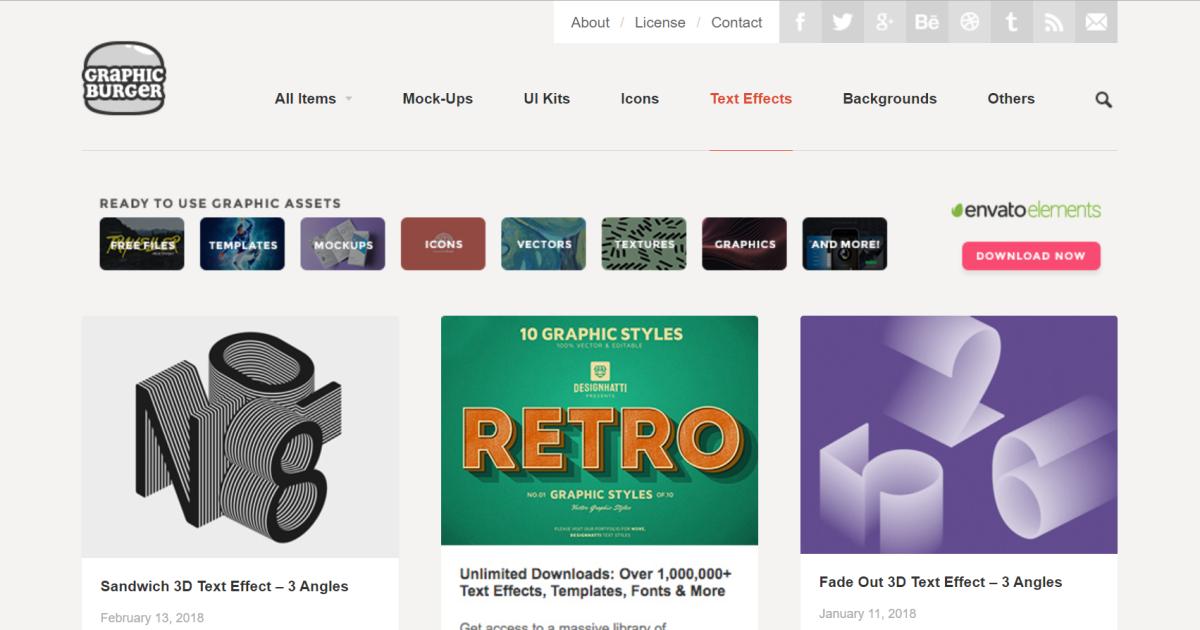The image size is (1200, 630).
Task: Open the Behance social icon
Action: (x=927, y=22)
